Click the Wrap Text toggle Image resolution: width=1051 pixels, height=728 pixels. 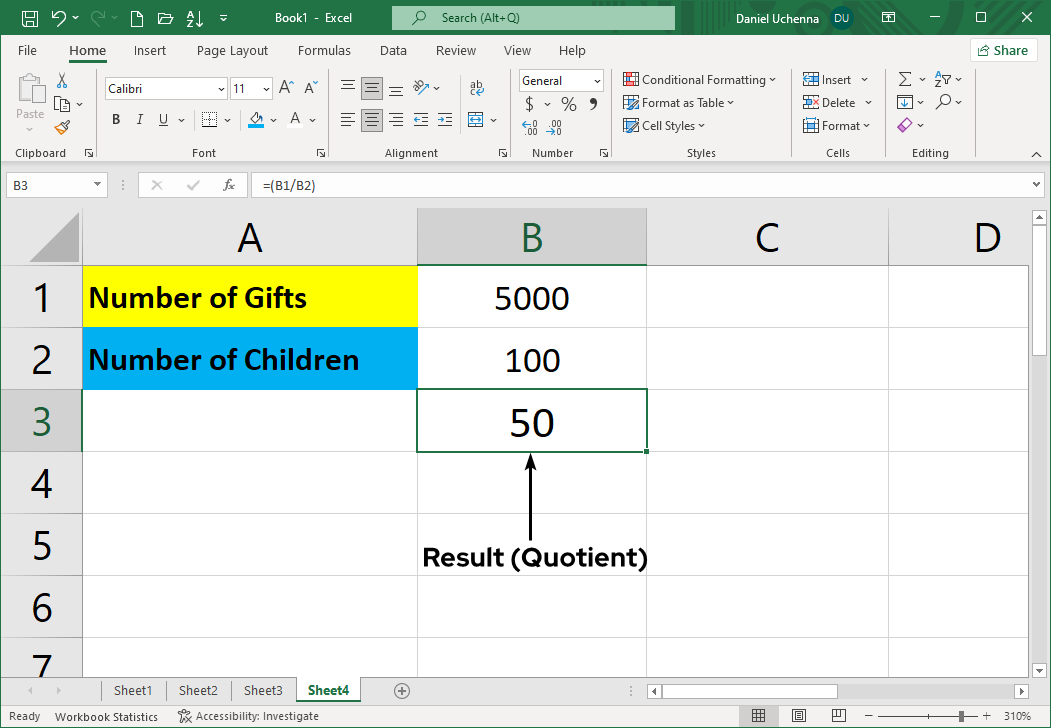coord(477,88)
